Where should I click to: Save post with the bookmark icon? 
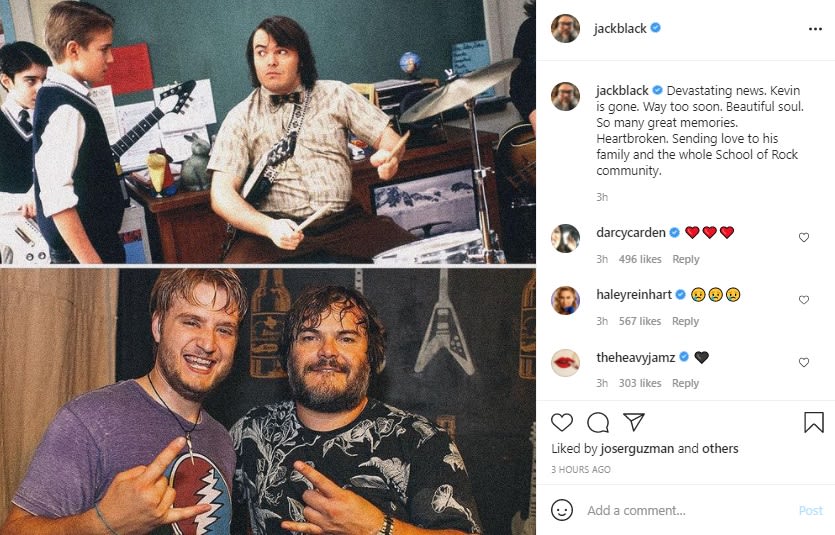814,422
